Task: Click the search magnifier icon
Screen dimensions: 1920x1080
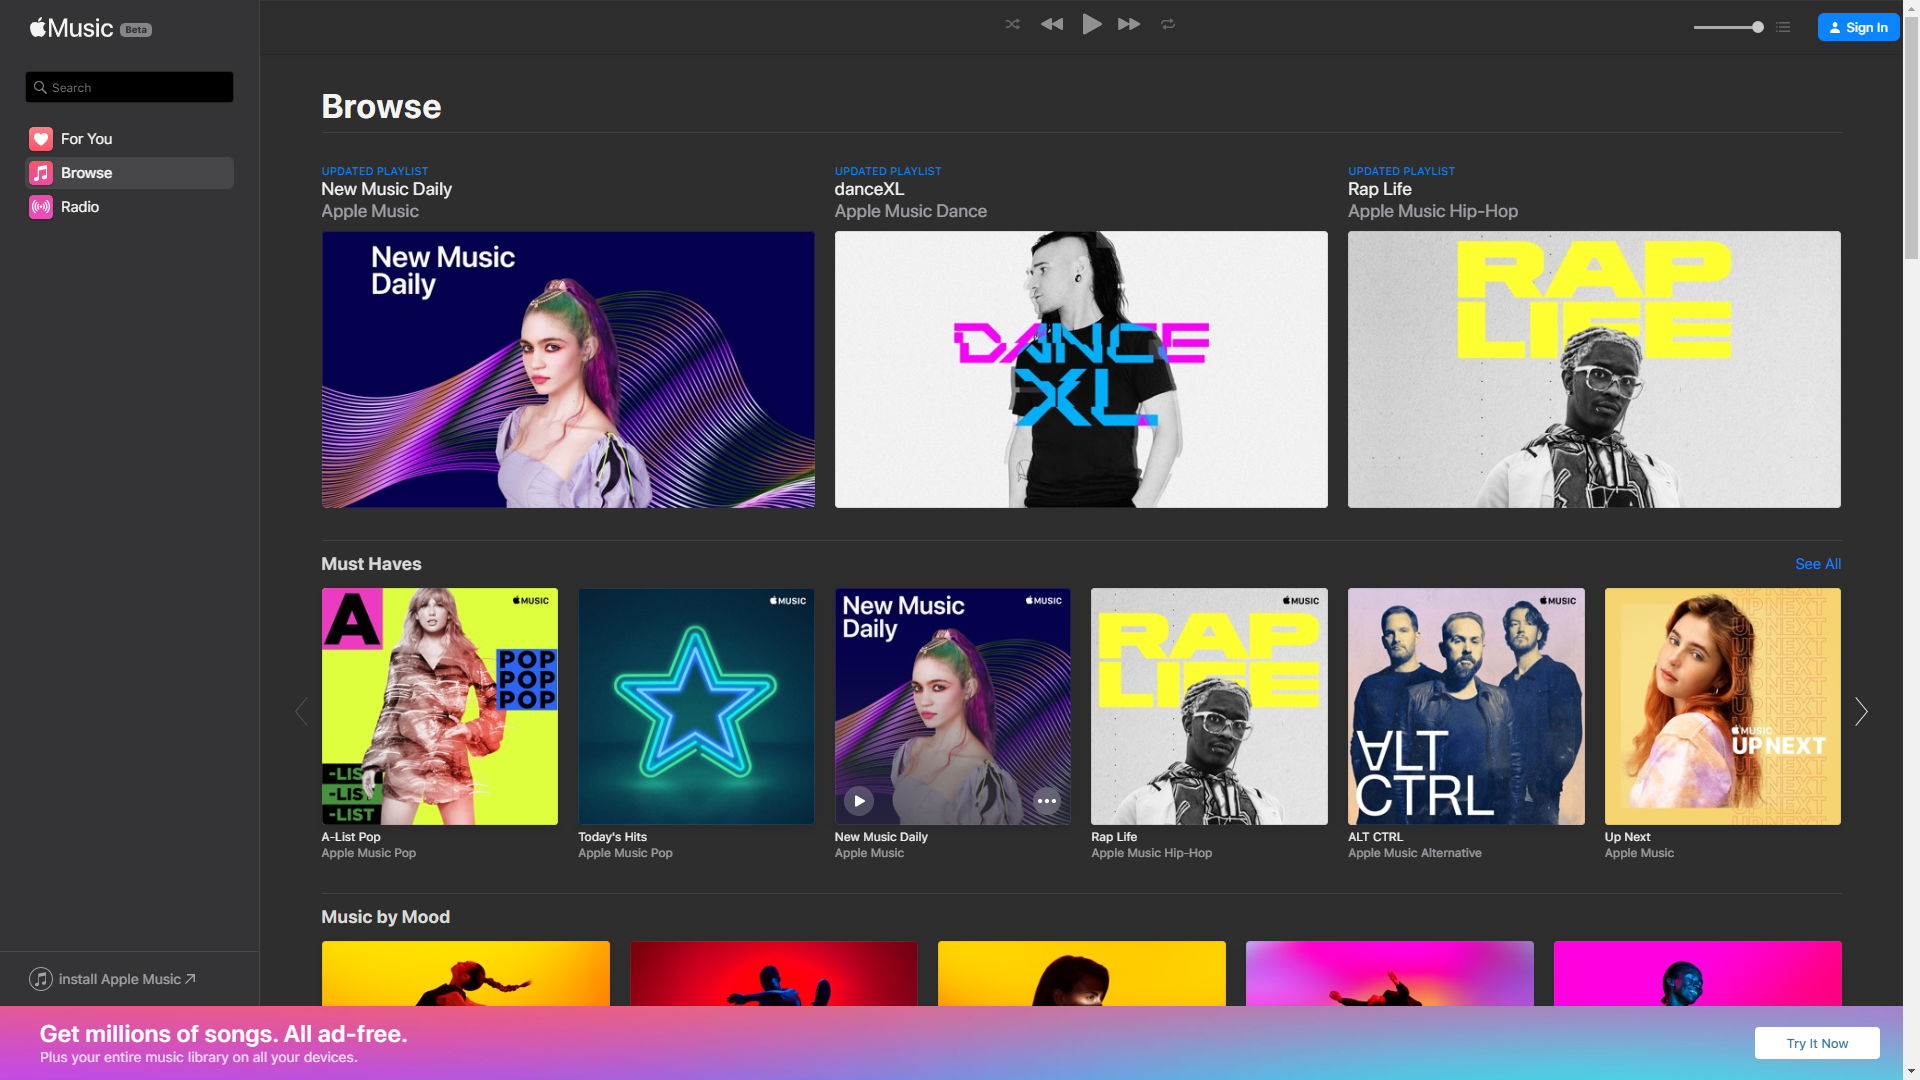Action: pyautogui.click(x=41, y=87)
